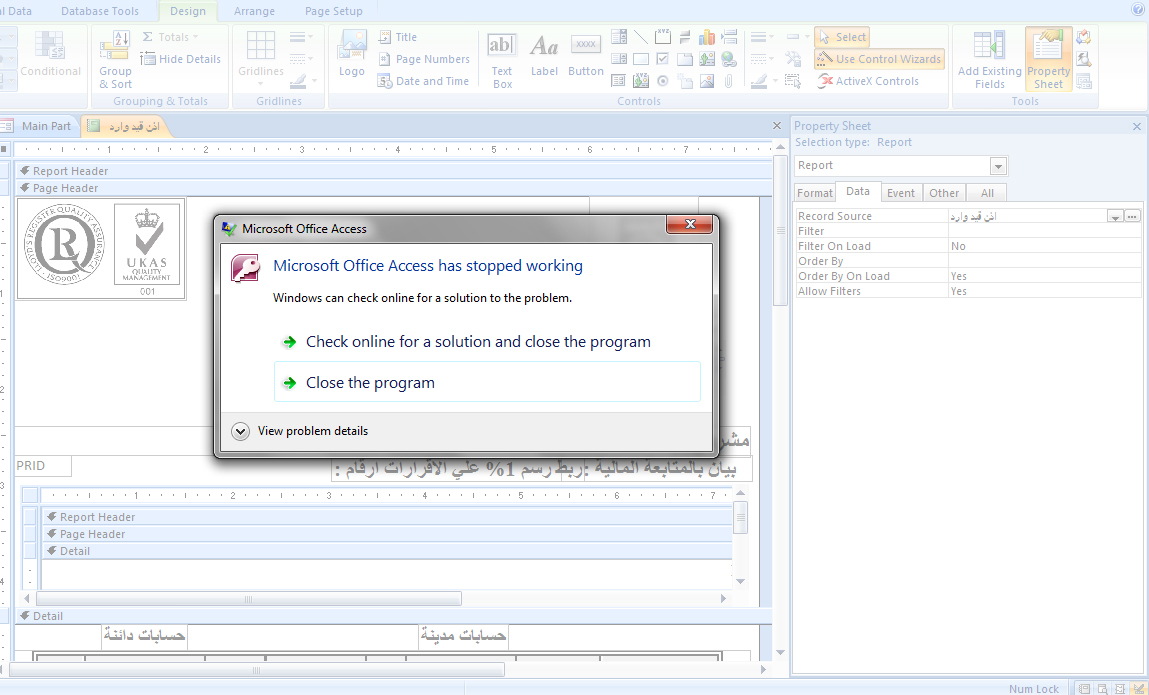
Task: Close the Property Sheet pane
Action: pos(1137,127)
